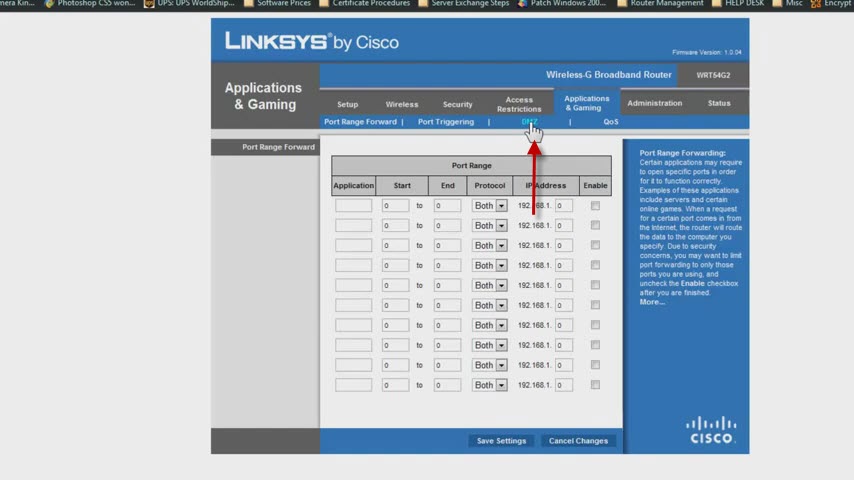Click the Linksys by Cisco logo

pyautogui.click(x=312, y=41)
